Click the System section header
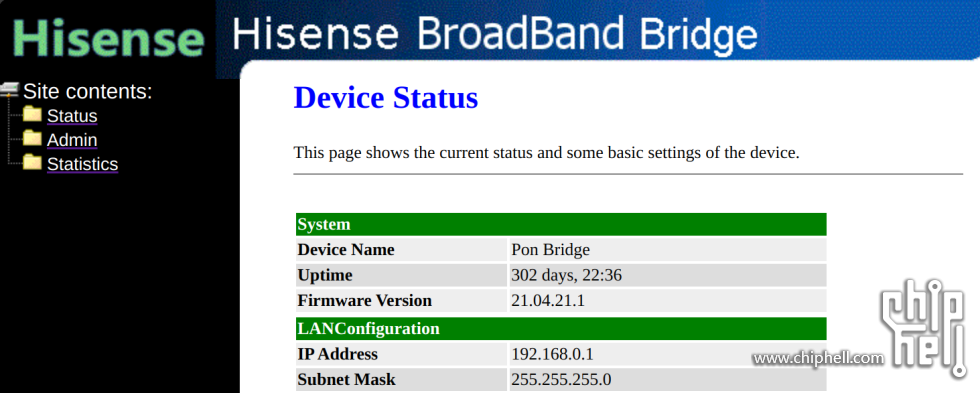Viewport: 980px width, 393px height. pos(561,224)
